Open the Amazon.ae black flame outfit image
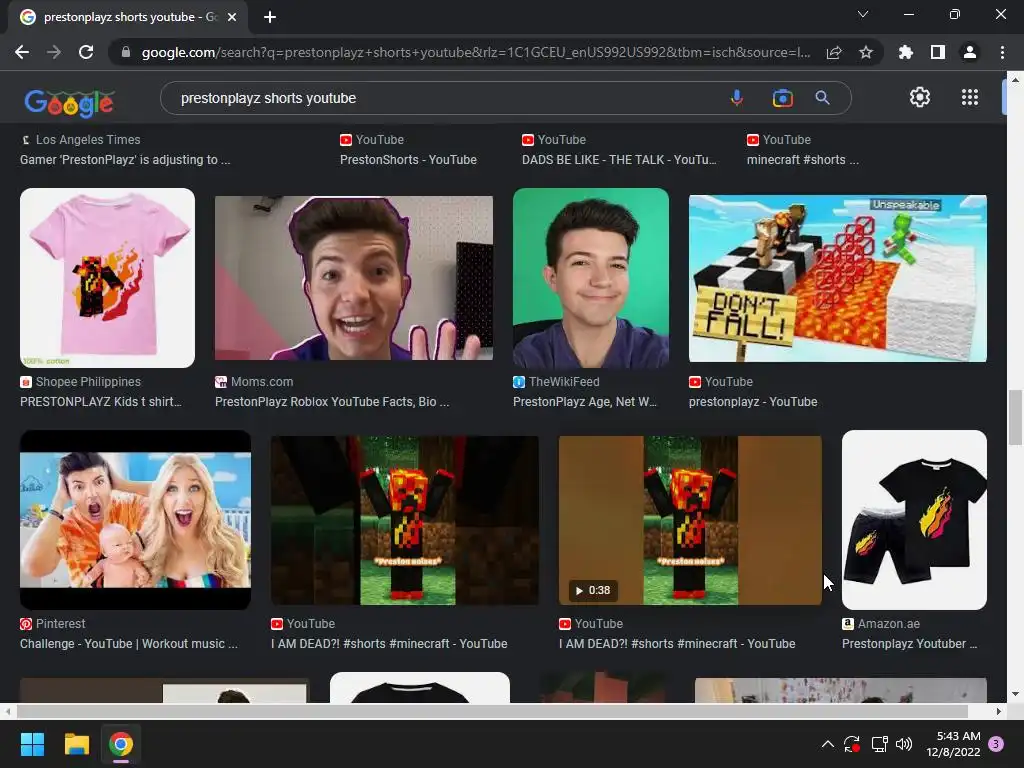Screen dimensions: 1024x768 click(914, 520)
